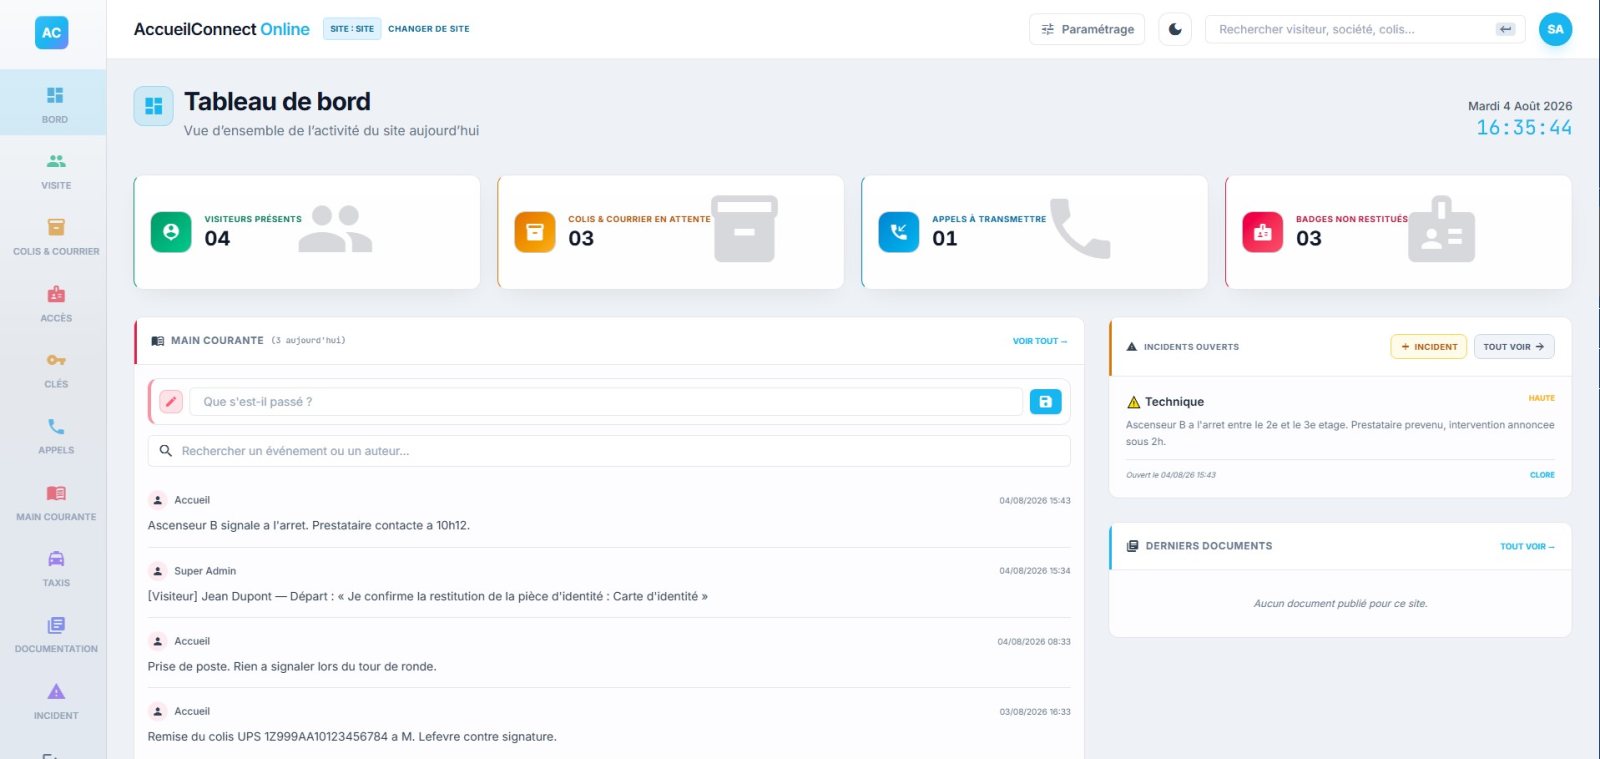Open the Technique incident title
Image resolution: width=1600 pixels, height=759 pixels.
[1174, 402]
